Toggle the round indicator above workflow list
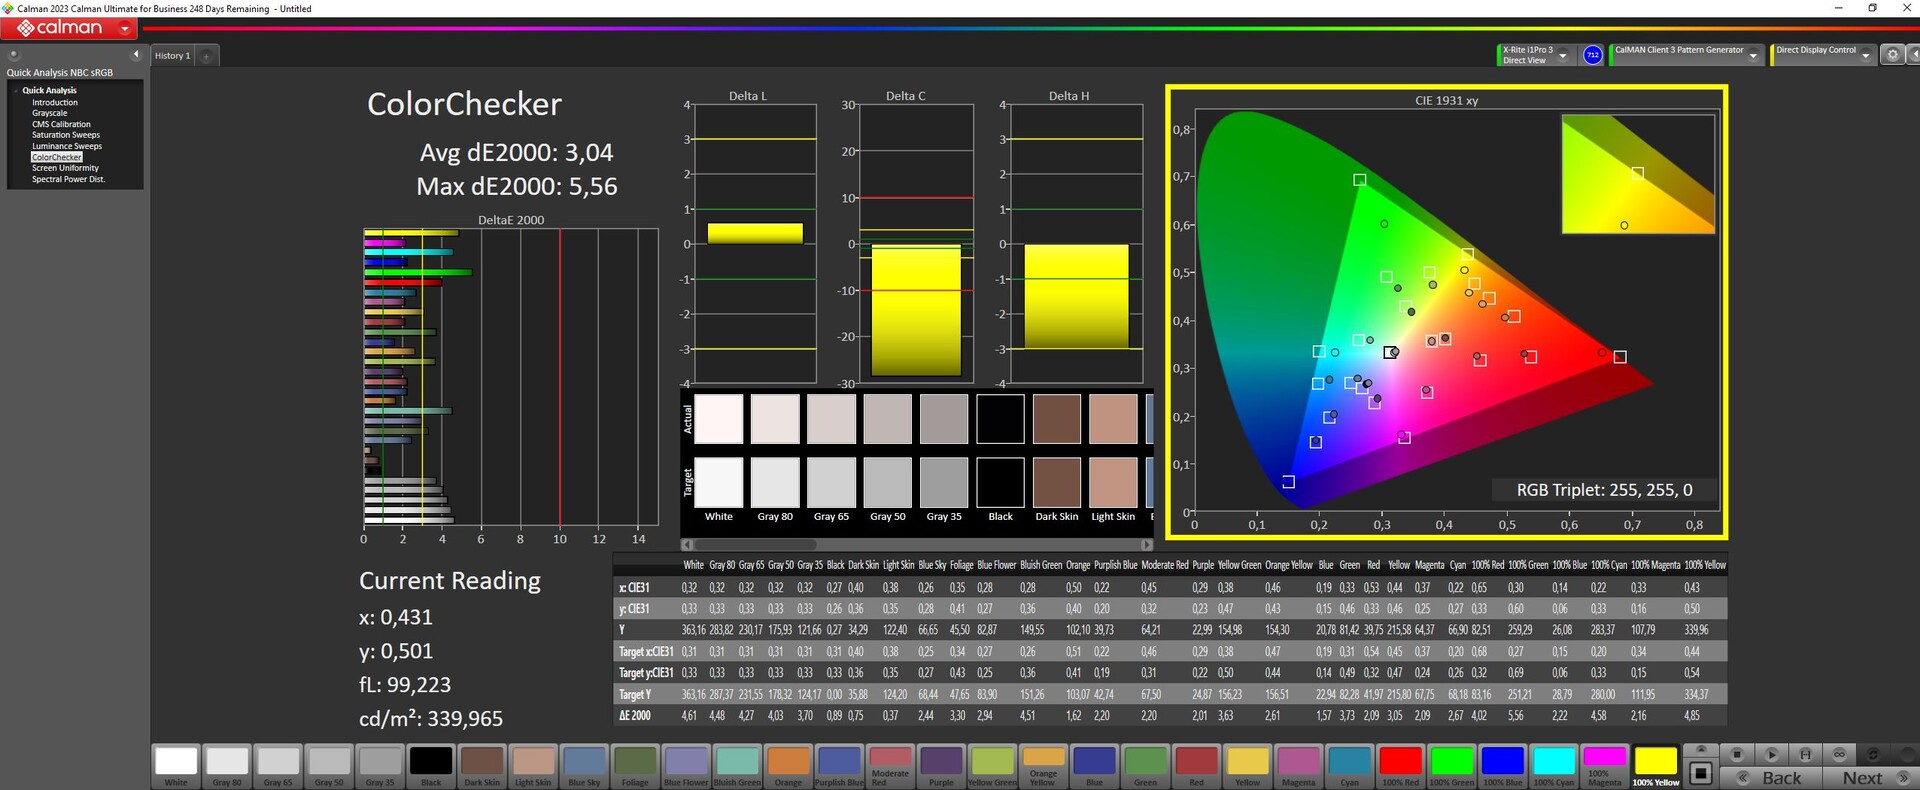1920x790 pixels. 14,55
